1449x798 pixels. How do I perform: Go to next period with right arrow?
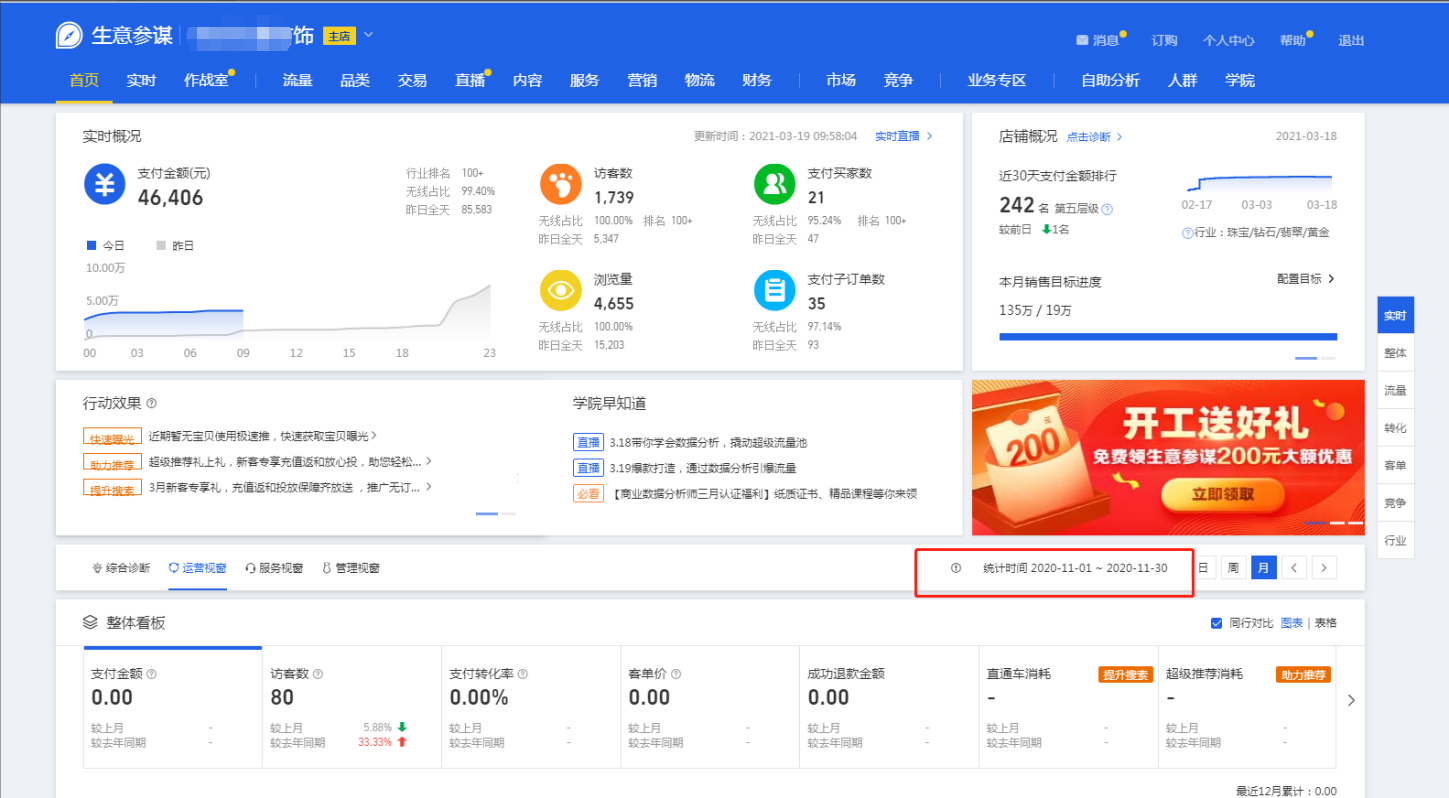(x=1324, y=568)
